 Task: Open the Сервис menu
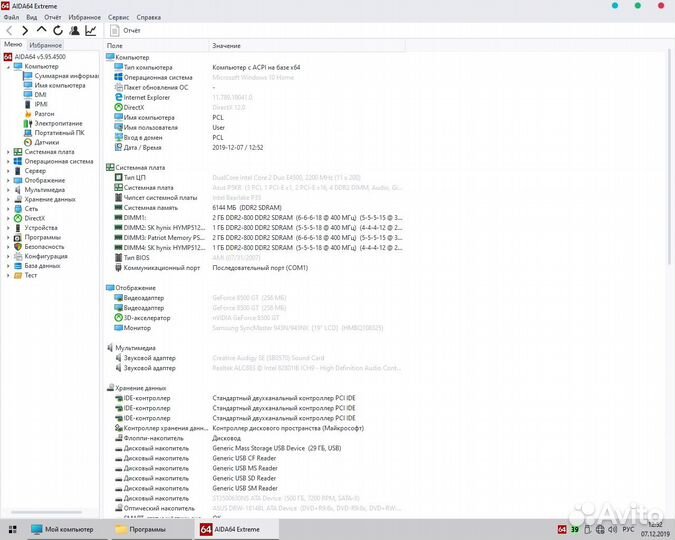[118, 17]
